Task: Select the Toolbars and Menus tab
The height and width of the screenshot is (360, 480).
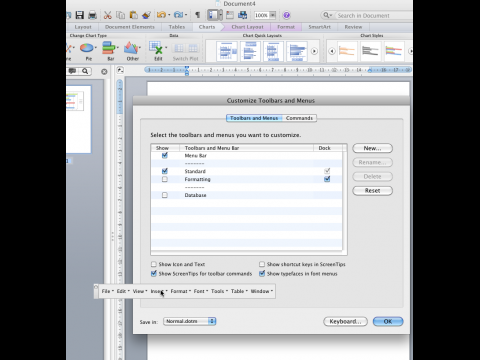Action: (x=254, y=118)
